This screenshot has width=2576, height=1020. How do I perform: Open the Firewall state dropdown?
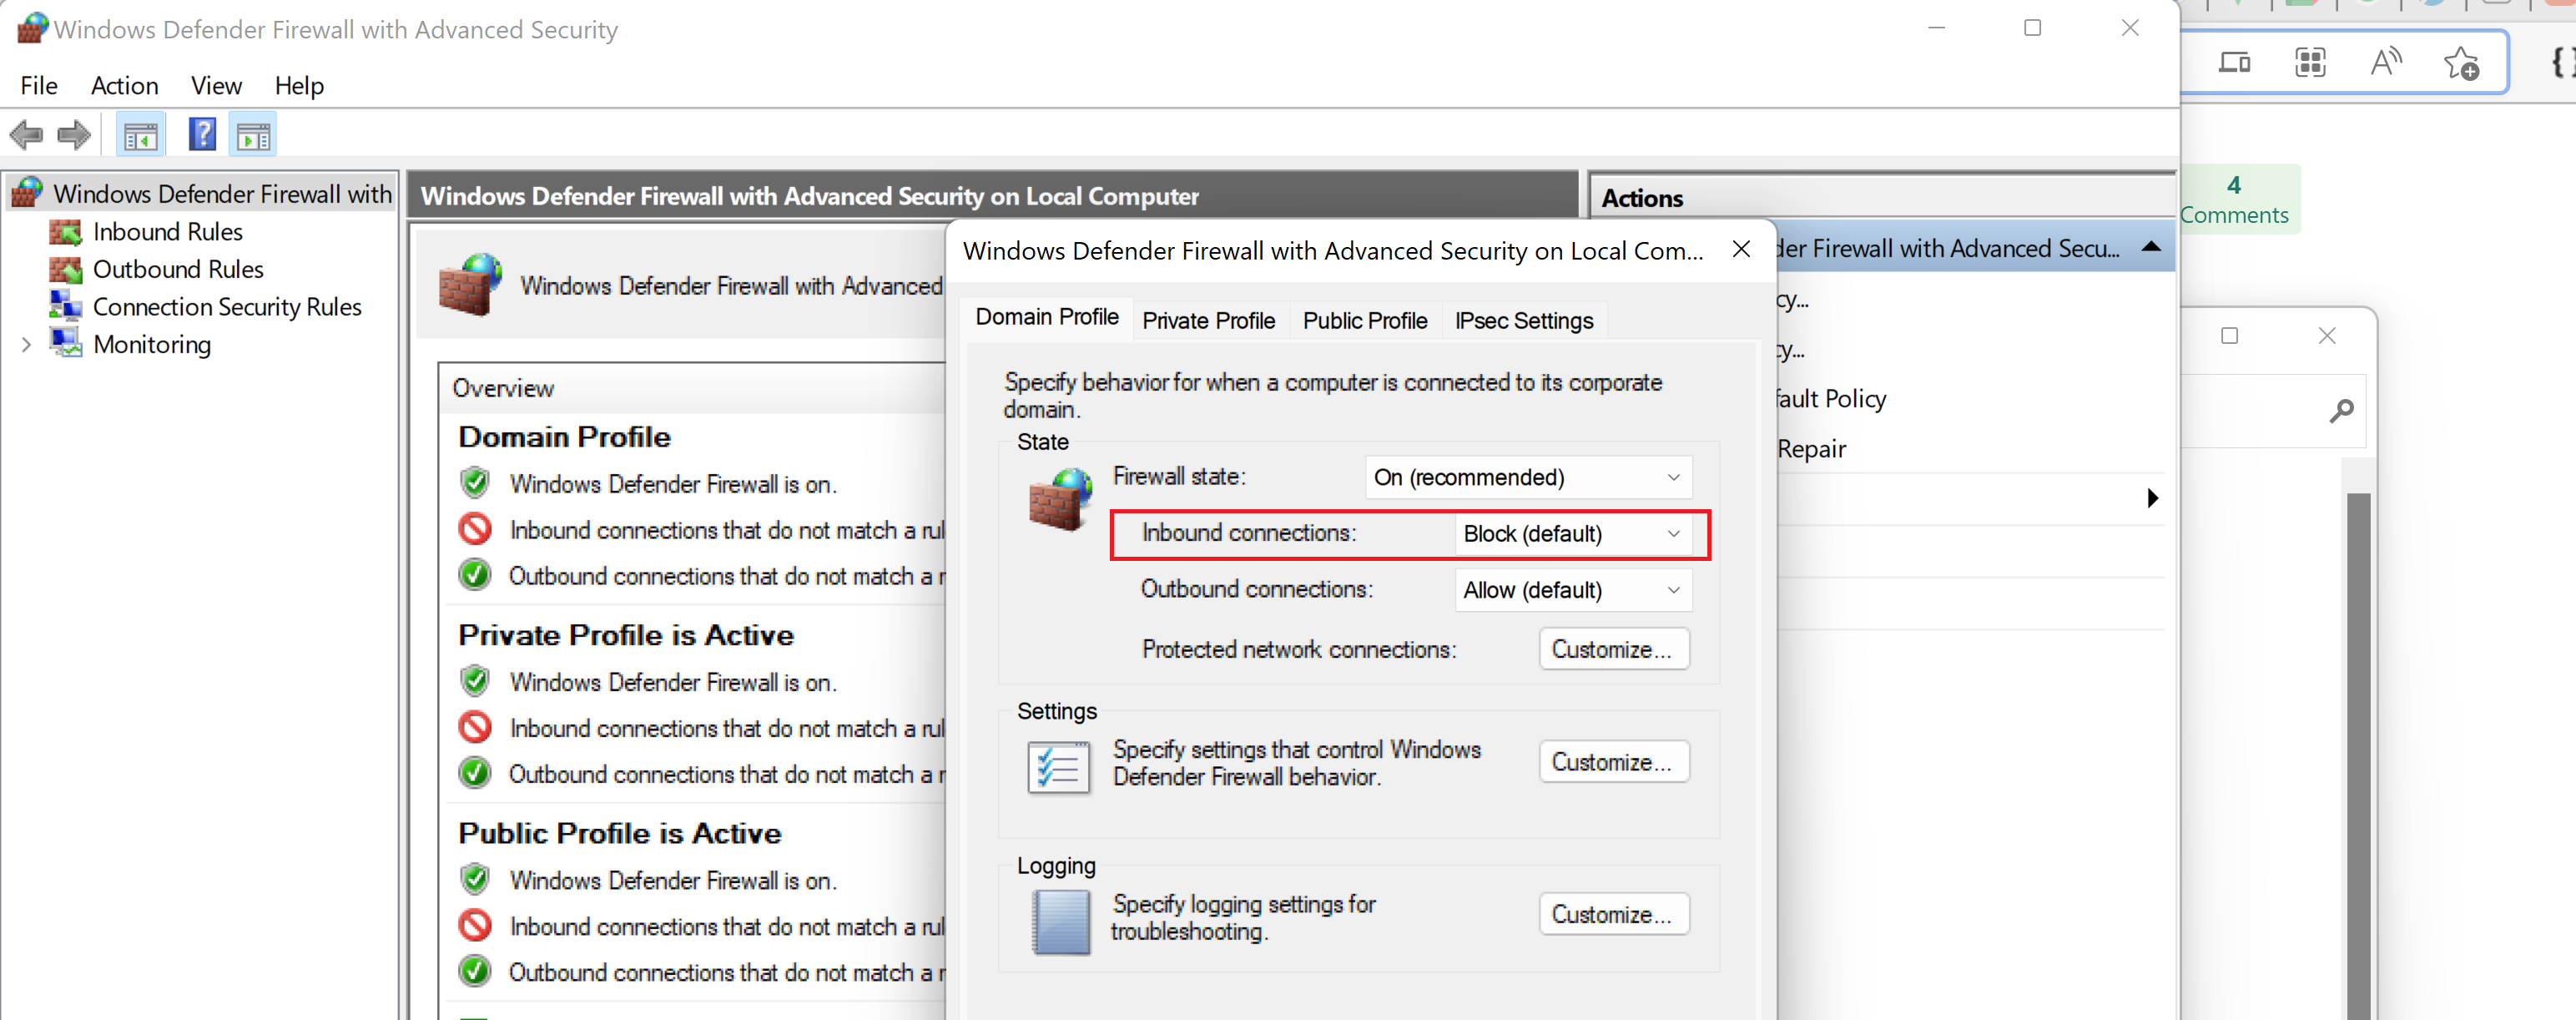[1527, 477]
